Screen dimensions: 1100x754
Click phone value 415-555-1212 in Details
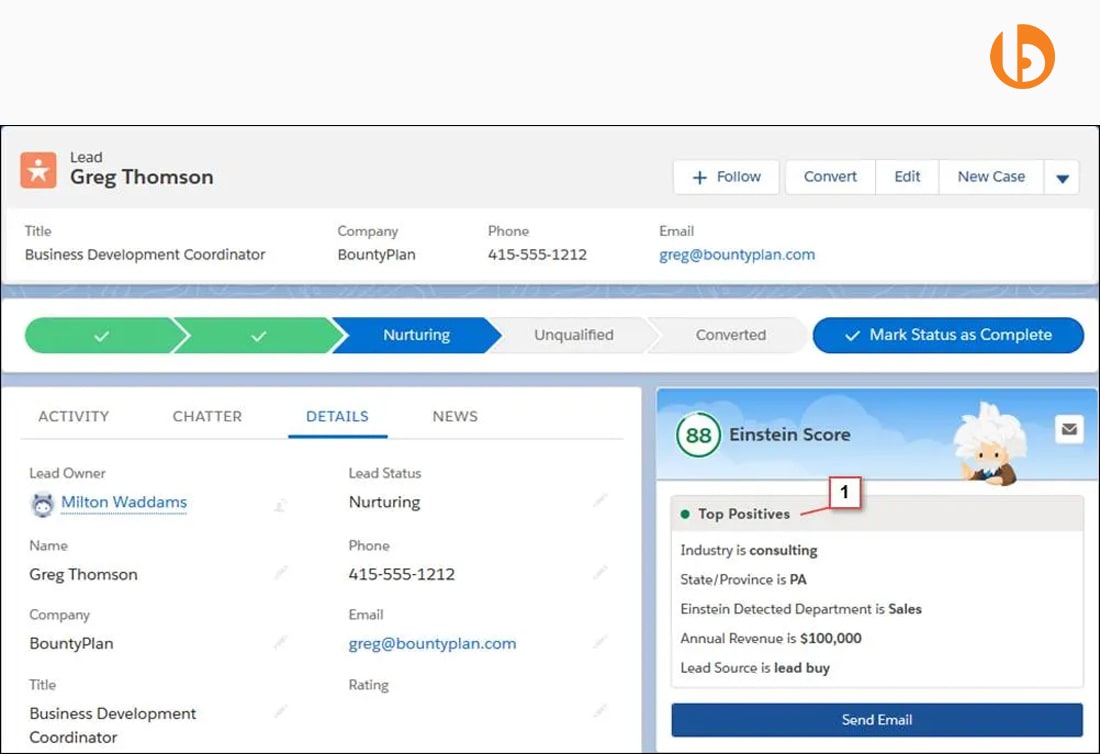tap(401, 574)
